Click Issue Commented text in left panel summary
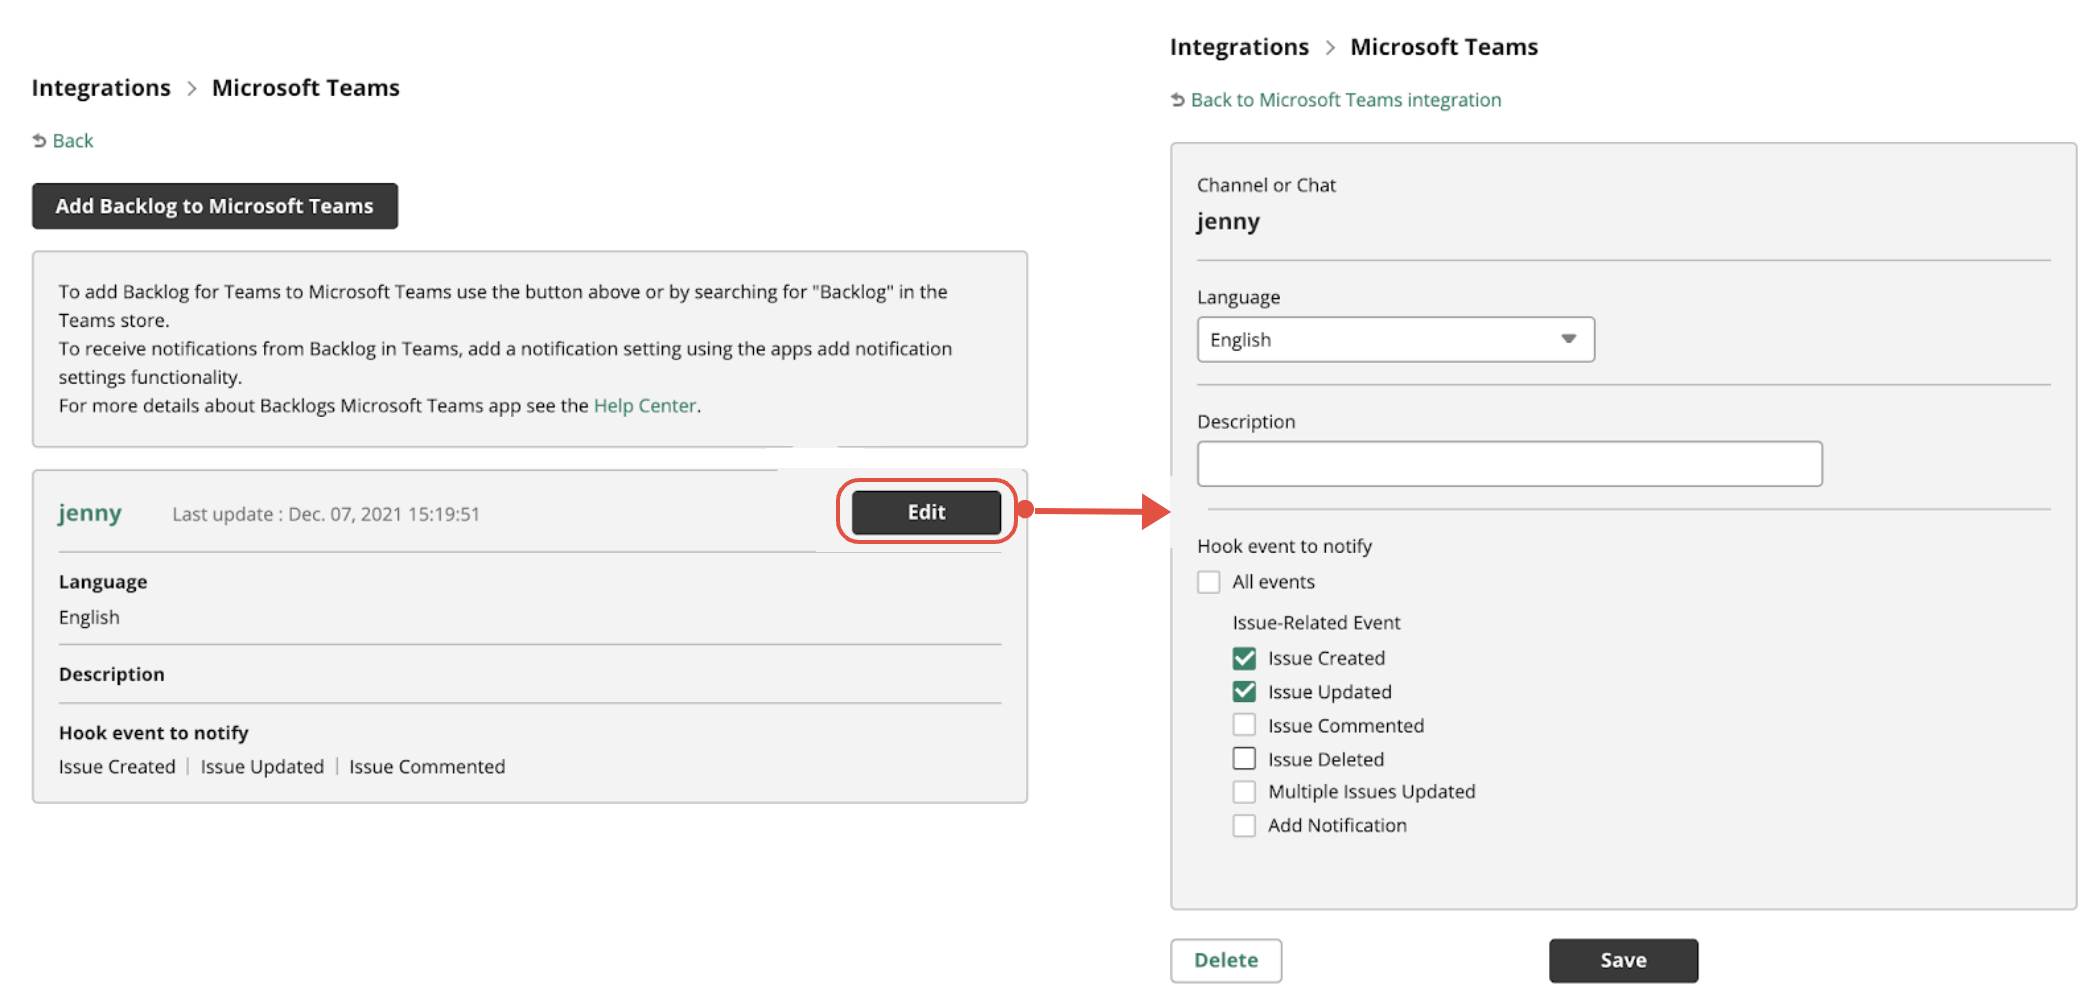Screen dimensions: 2100x1002 [427, 767]
